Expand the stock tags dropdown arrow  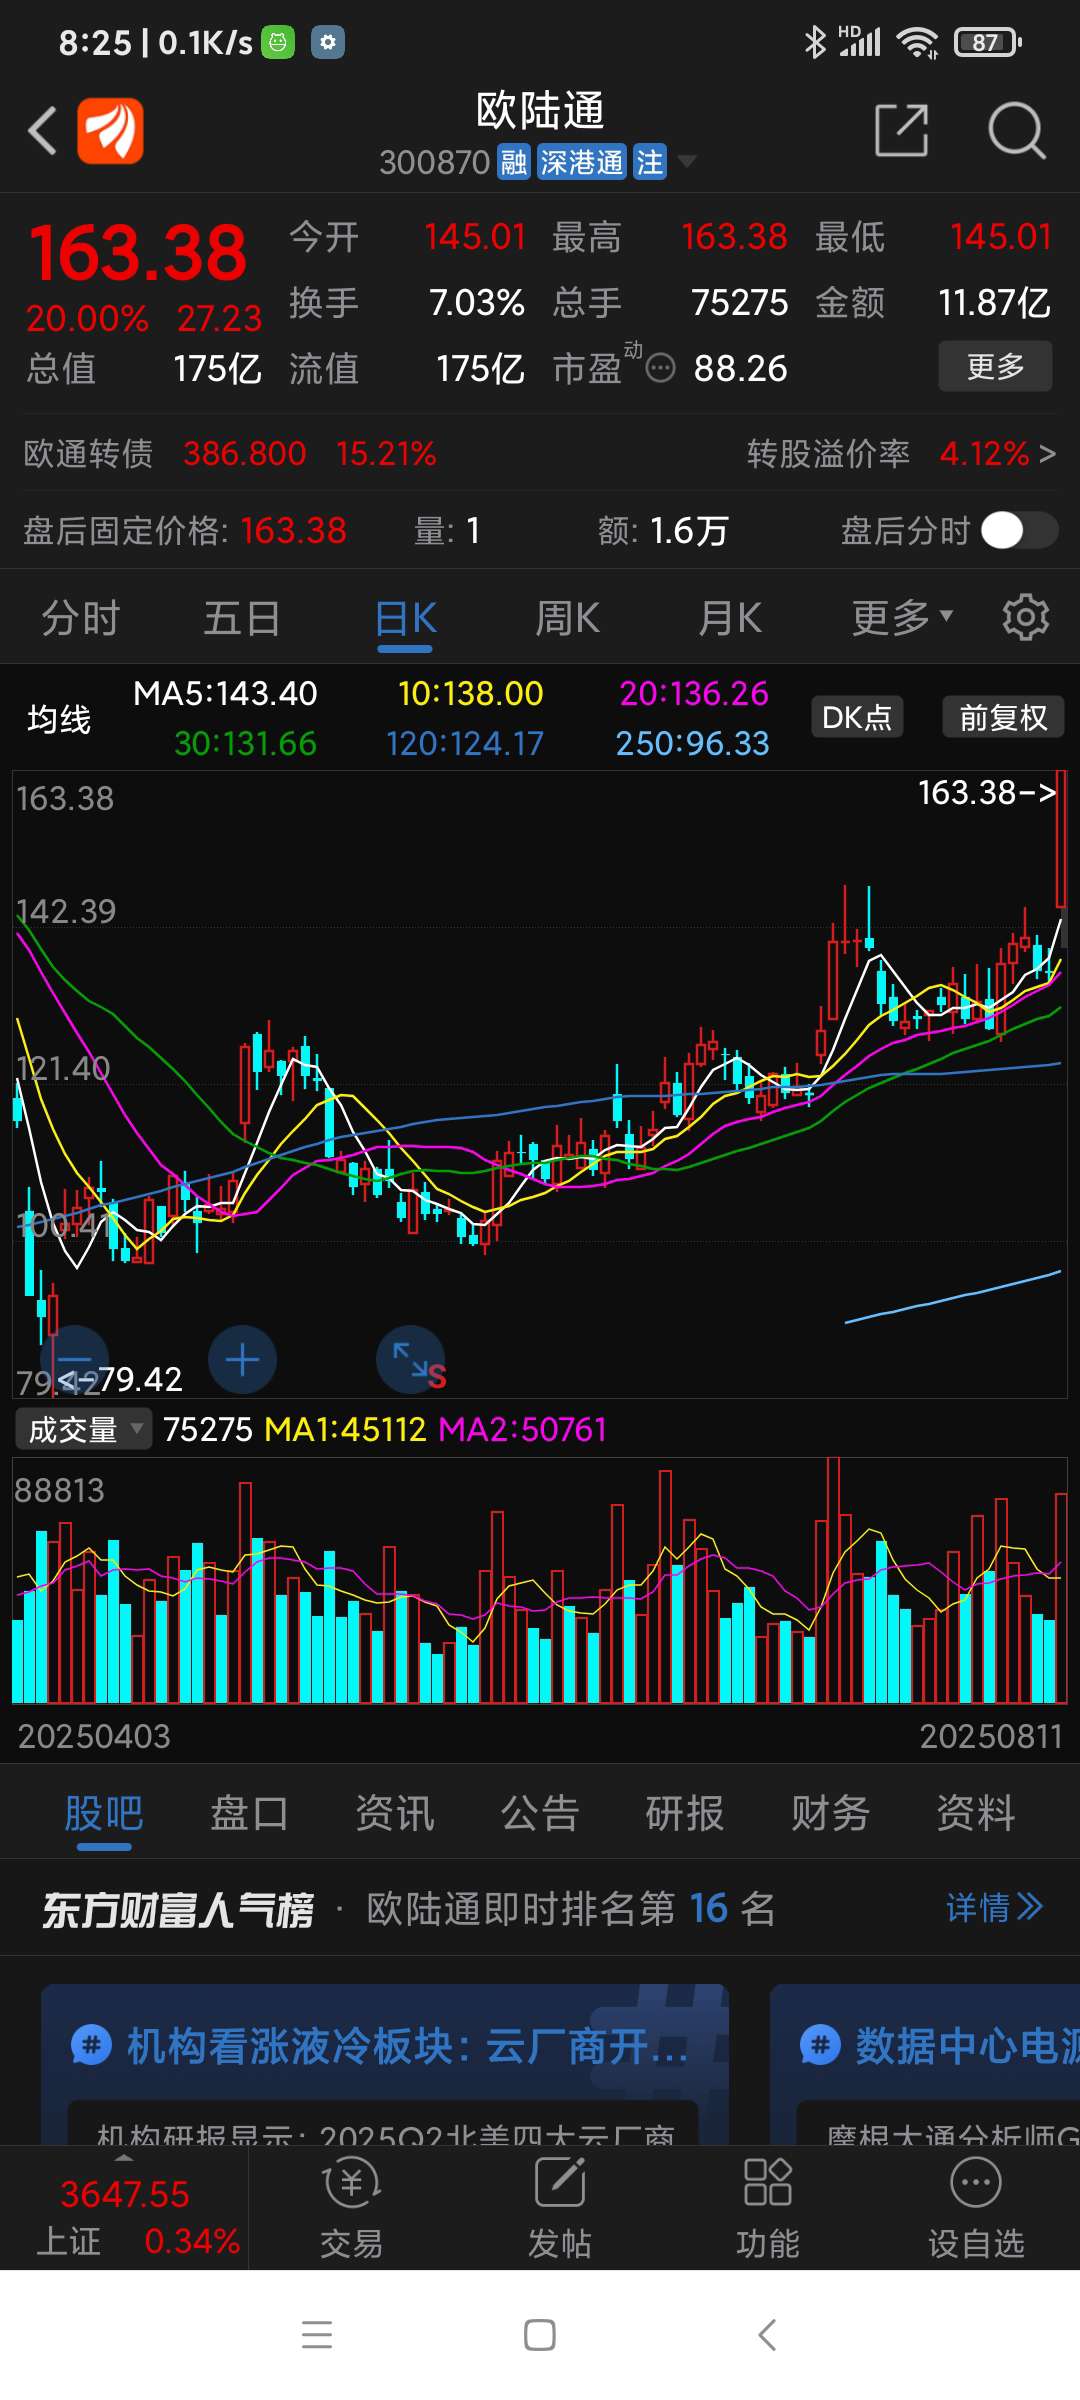pos(687,161)
